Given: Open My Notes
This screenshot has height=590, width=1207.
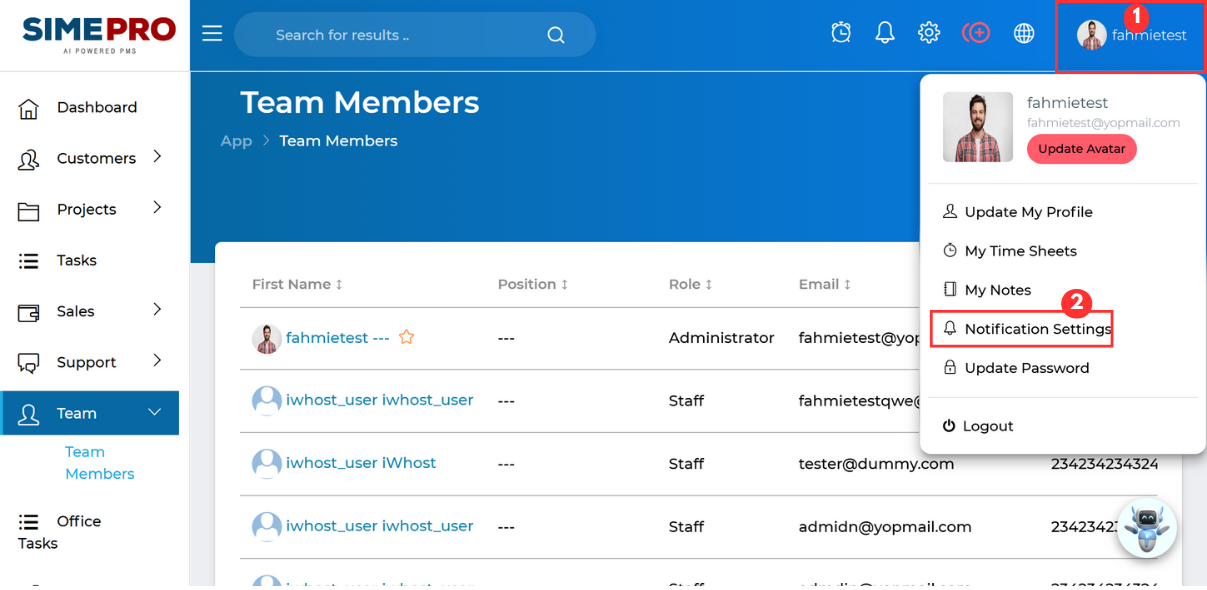Looking at the screenshot, I should [987, 290].
